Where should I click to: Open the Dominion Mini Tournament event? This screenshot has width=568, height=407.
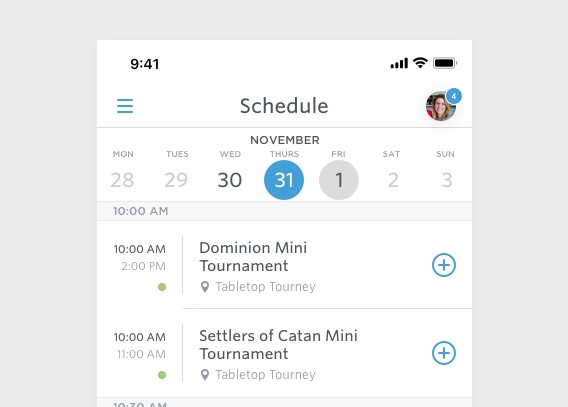tap(253, 257)
